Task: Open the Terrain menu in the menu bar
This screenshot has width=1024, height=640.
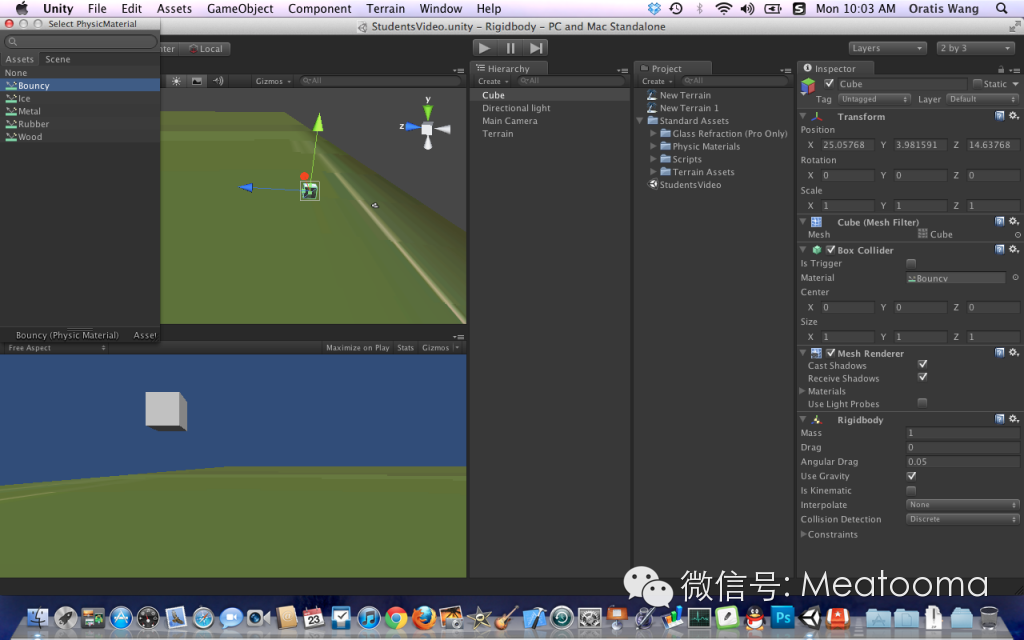Action: [x=385, y=8]
